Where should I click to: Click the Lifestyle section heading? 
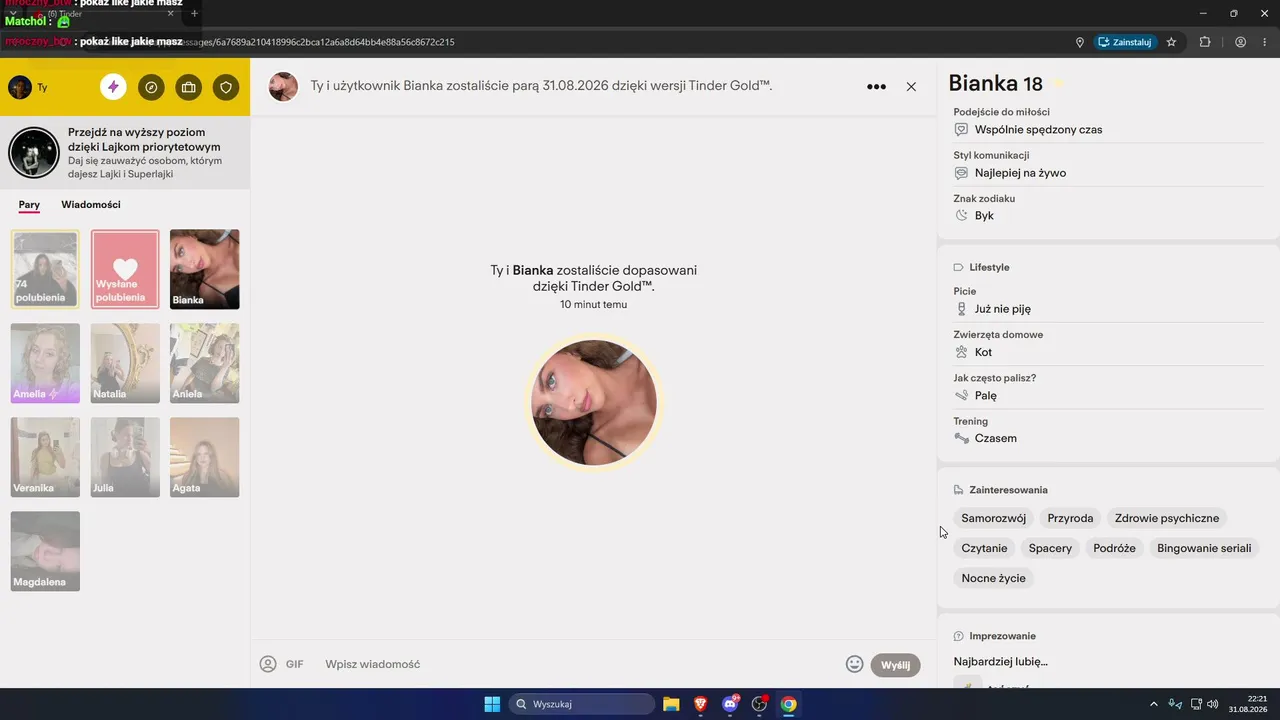989,268
